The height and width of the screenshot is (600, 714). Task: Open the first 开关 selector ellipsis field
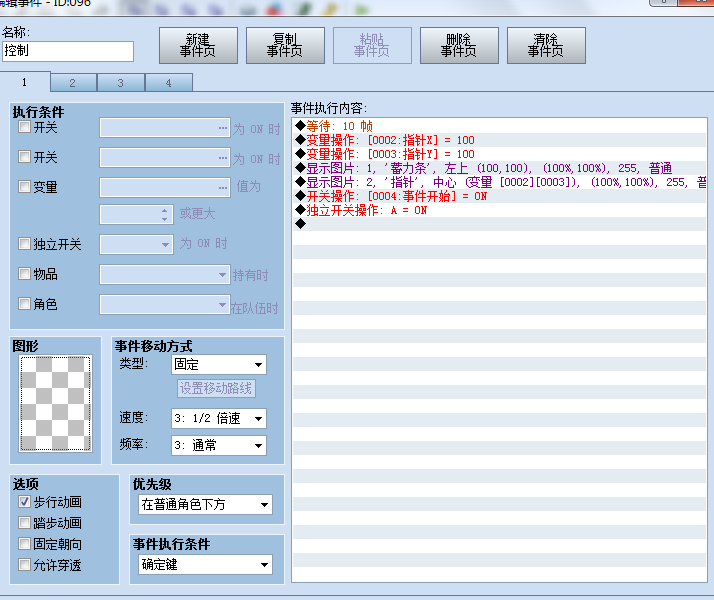[x=165, y=128]
